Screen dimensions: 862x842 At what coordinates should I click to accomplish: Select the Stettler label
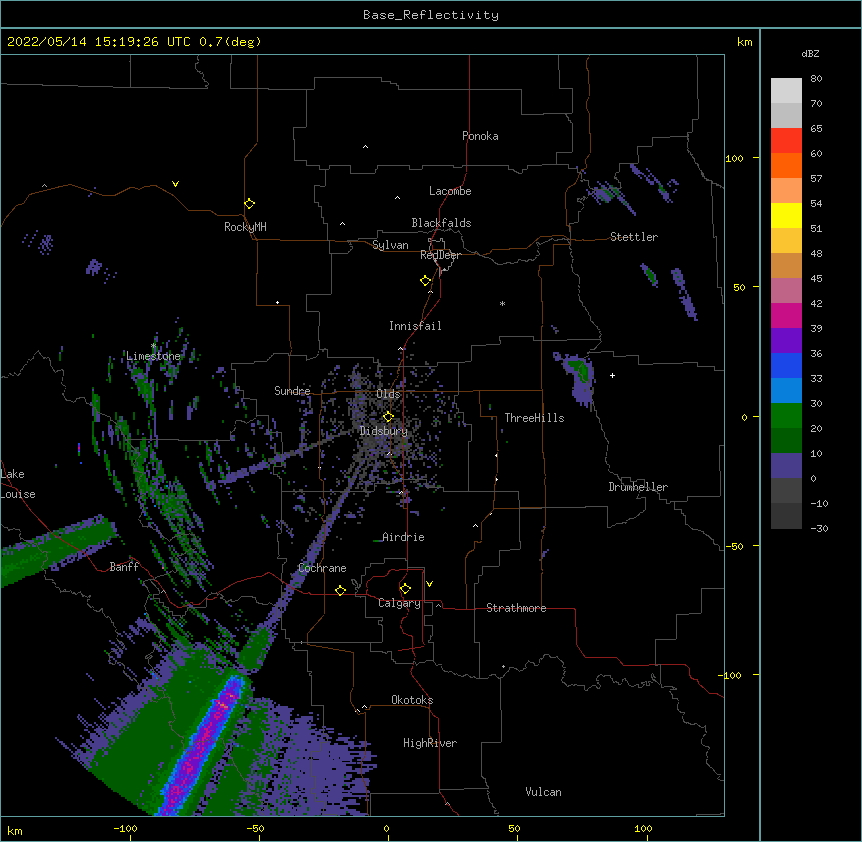(x=634, y=237)
